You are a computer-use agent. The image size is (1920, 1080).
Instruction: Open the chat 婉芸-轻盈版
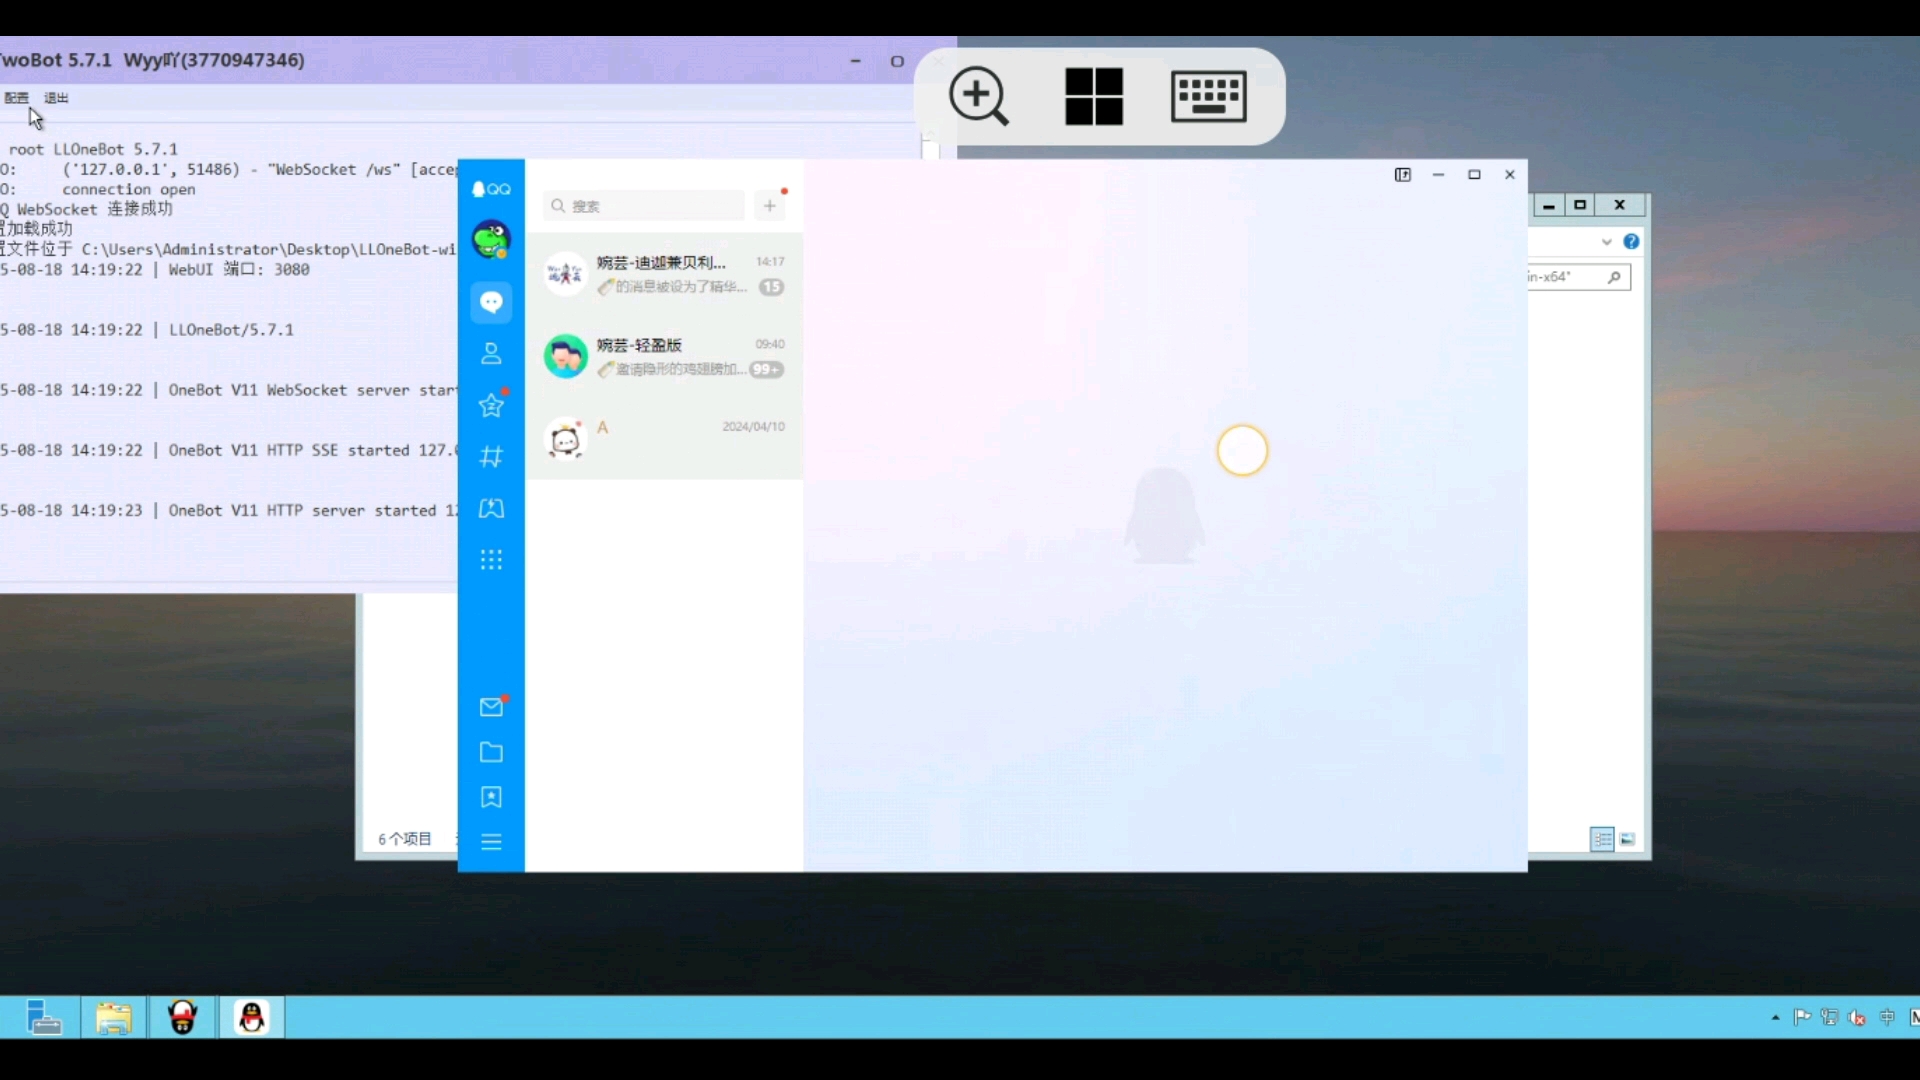664,357
